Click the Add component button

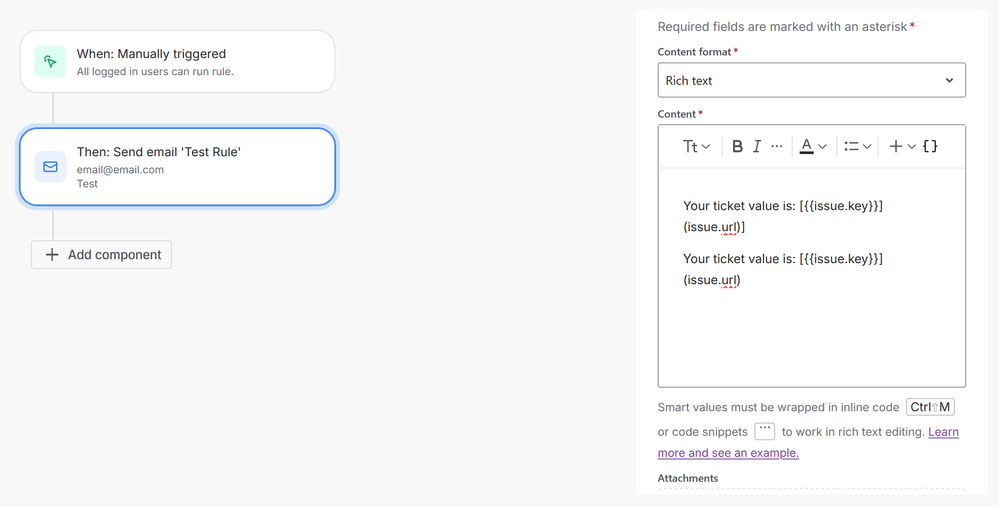102,255
